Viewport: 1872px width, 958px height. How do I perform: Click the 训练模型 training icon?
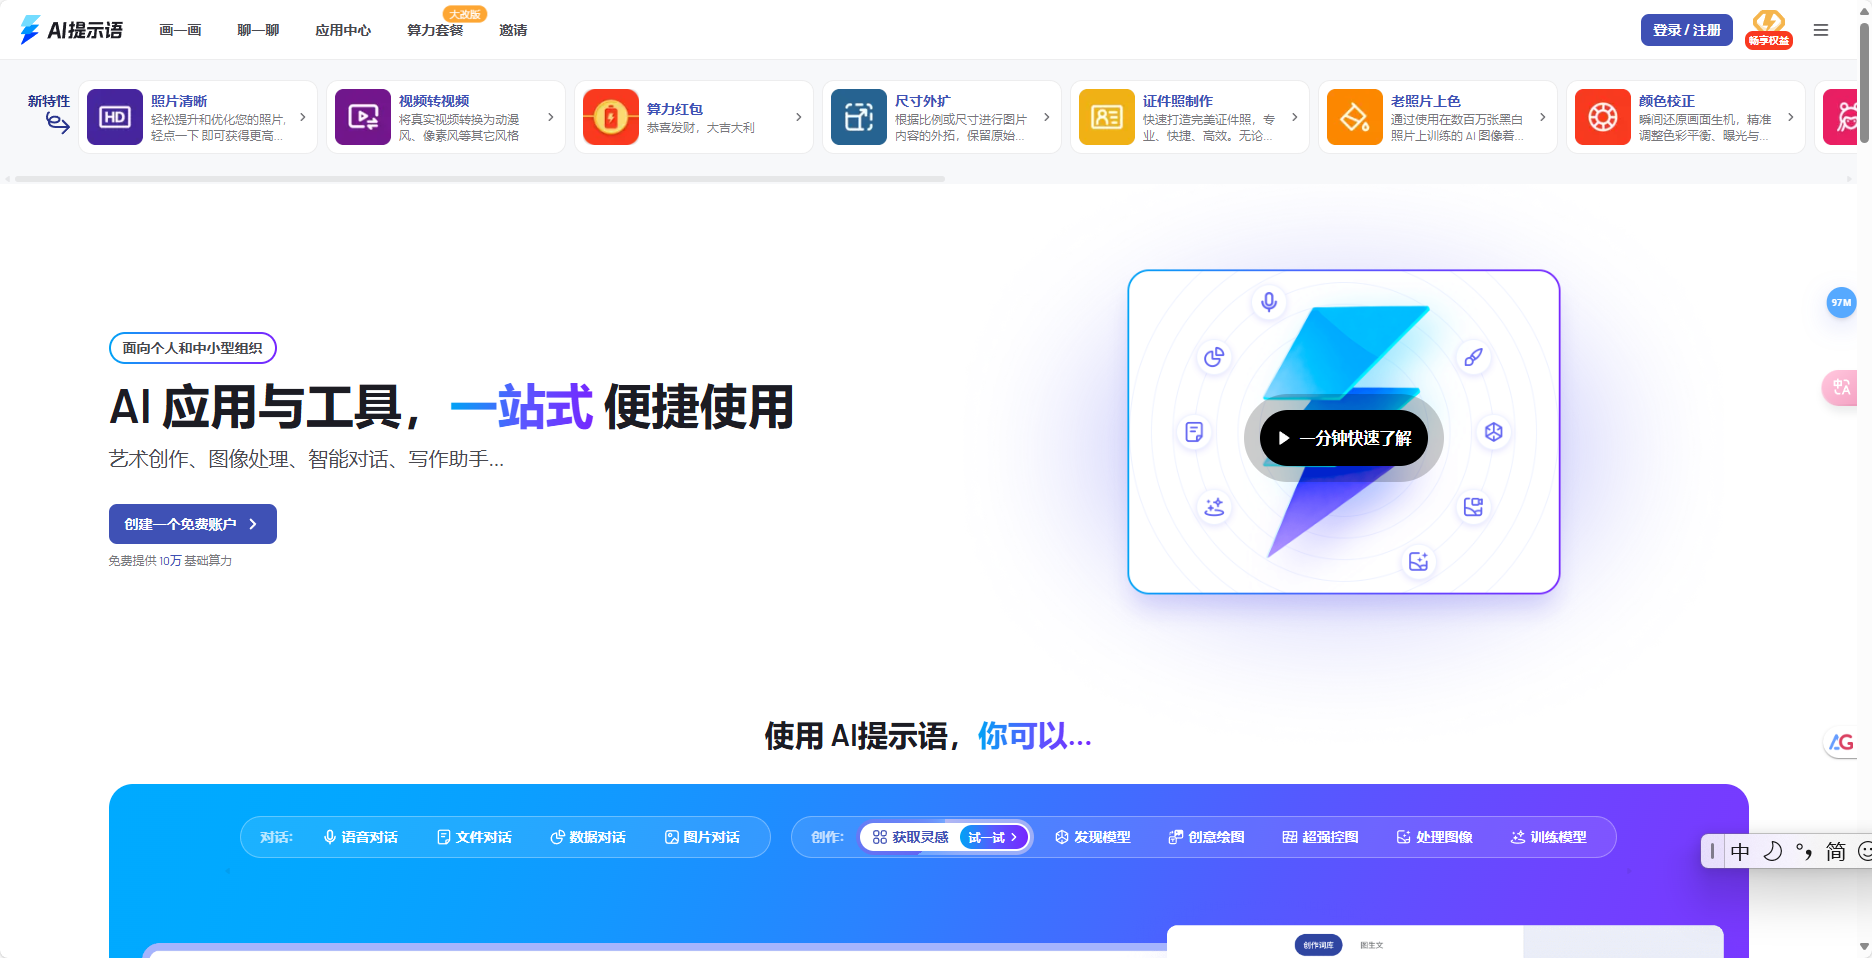1517,837
